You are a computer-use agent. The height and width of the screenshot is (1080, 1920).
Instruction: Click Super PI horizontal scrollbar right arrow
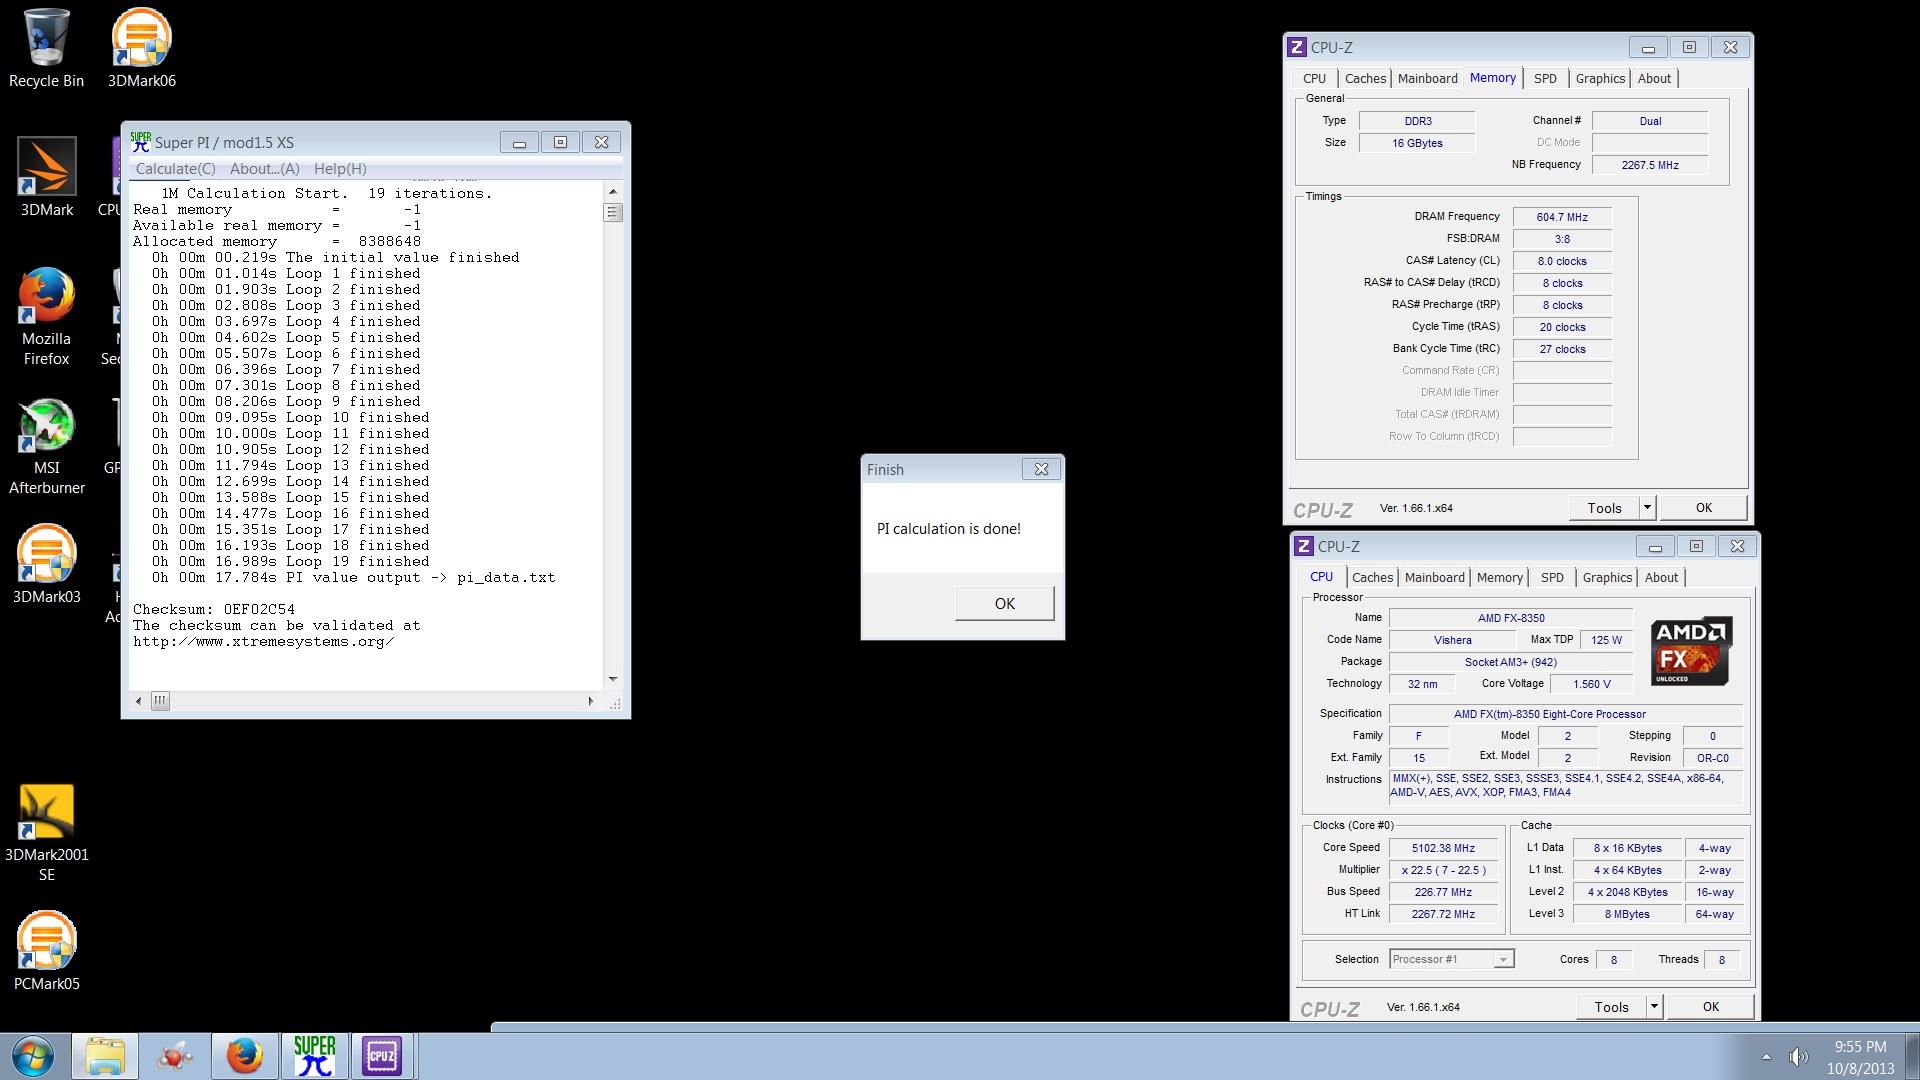[x=591, y=701]
